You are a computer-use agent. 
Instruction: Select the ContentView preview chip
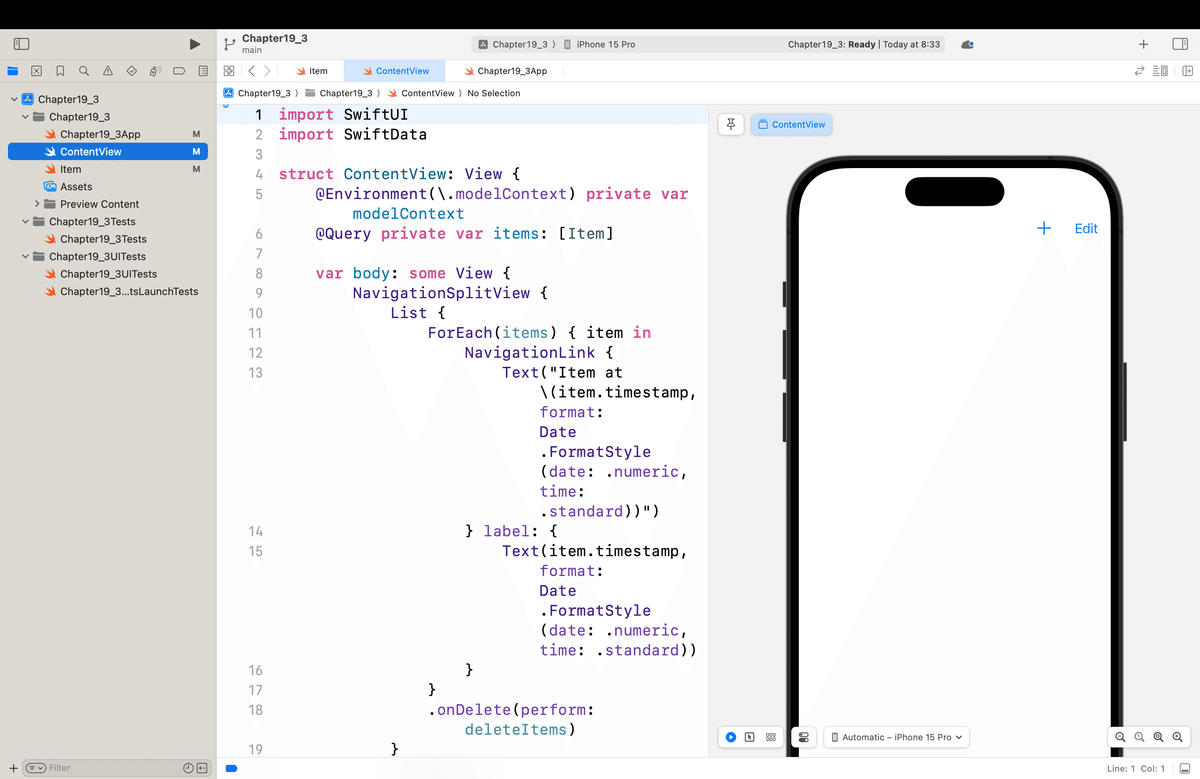[791, 124]
